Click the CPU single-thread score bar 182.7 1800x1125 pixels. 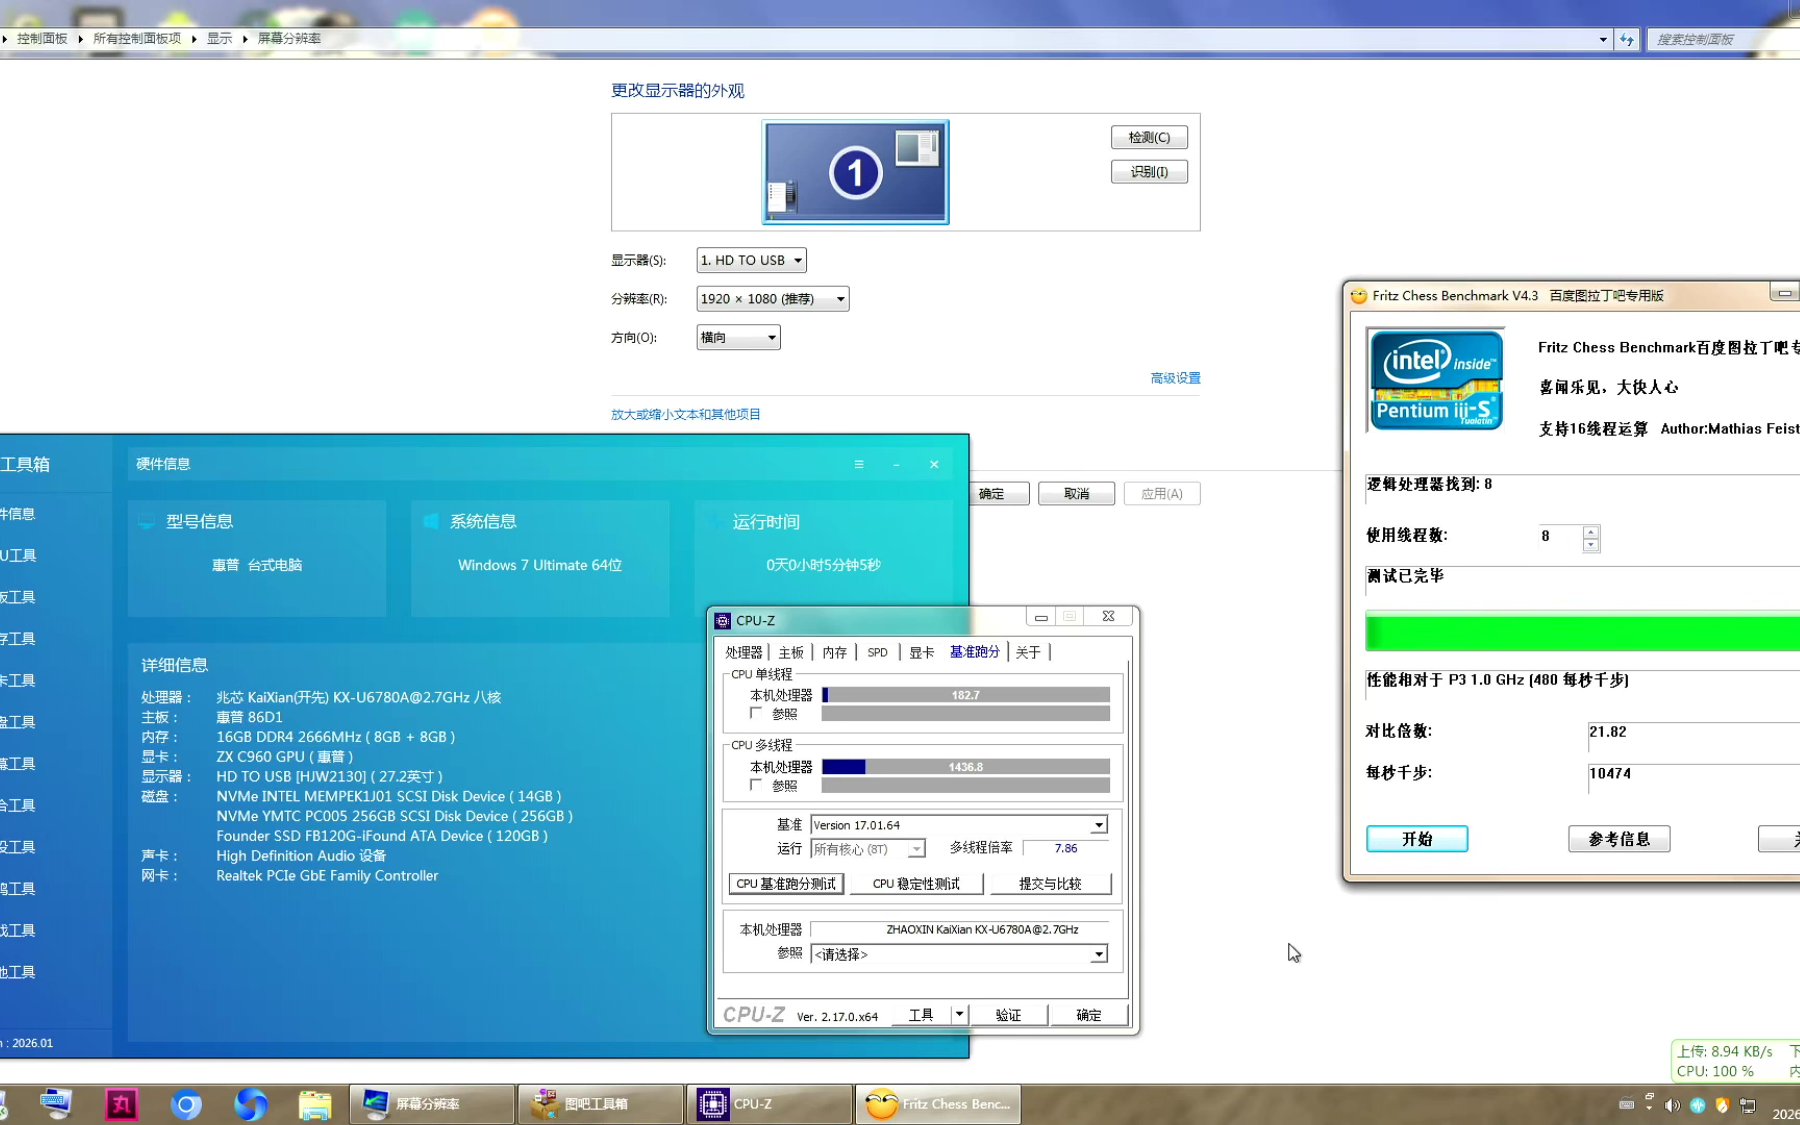coord(965,695)
